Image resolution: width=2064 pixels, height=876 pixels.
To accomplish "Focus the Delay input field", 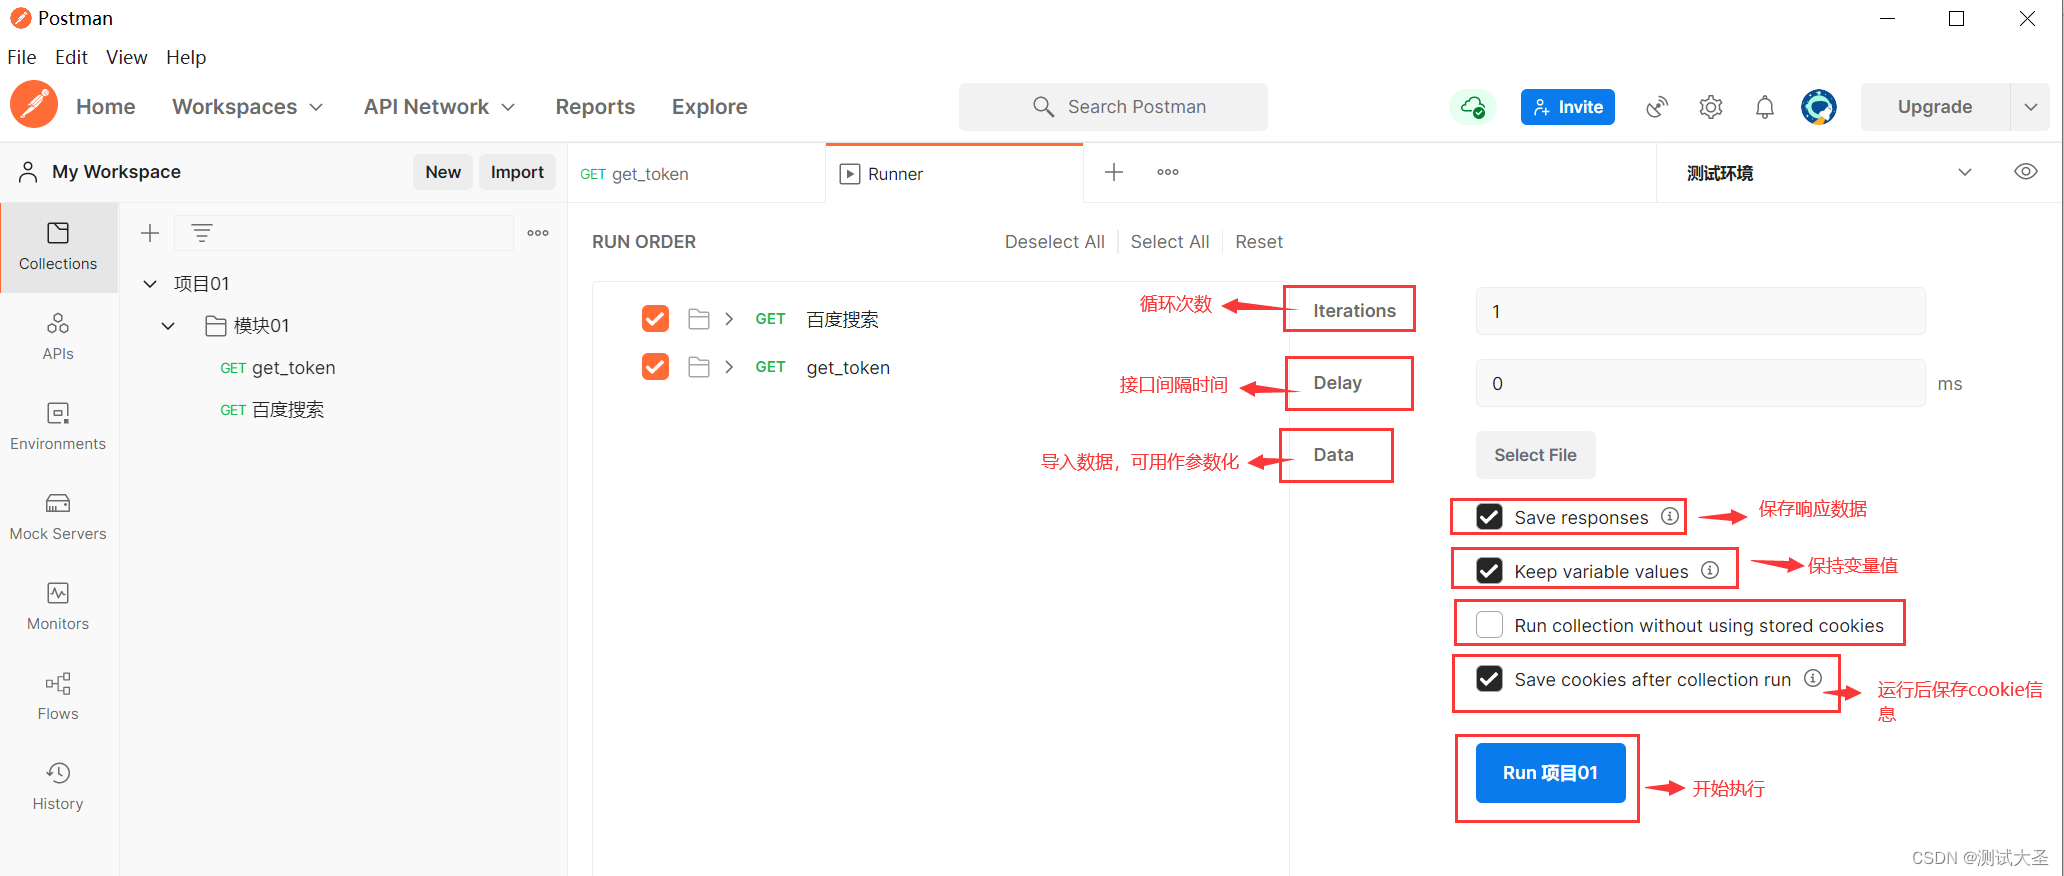I will click(x=1700, y=383).
